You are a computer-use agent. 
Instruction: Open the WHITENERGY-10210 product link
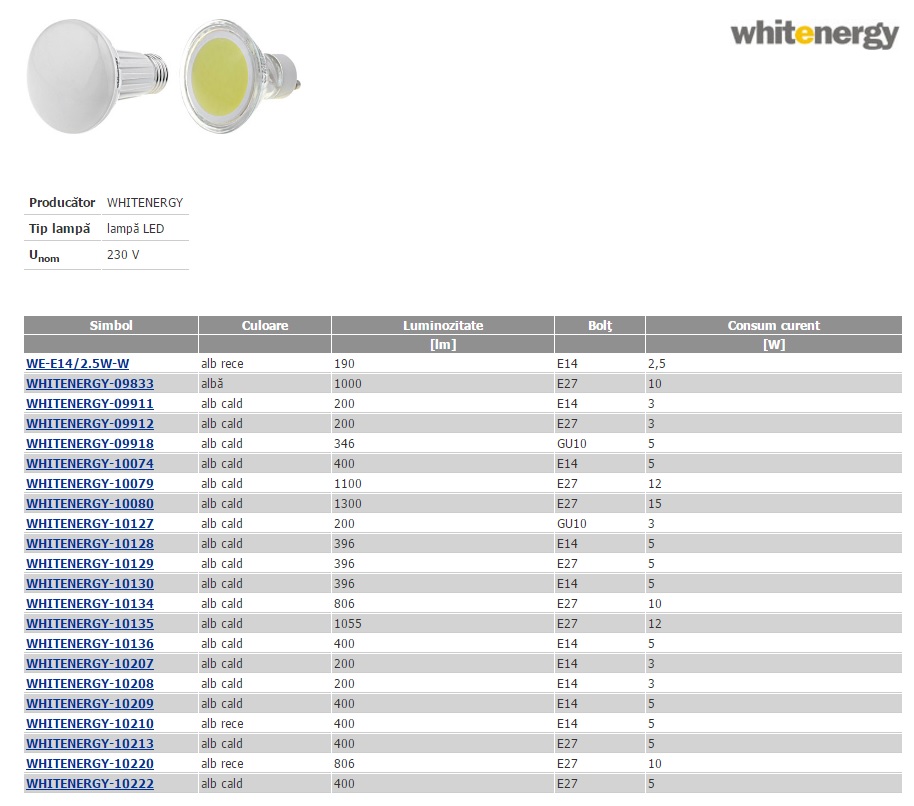point(90,724)
